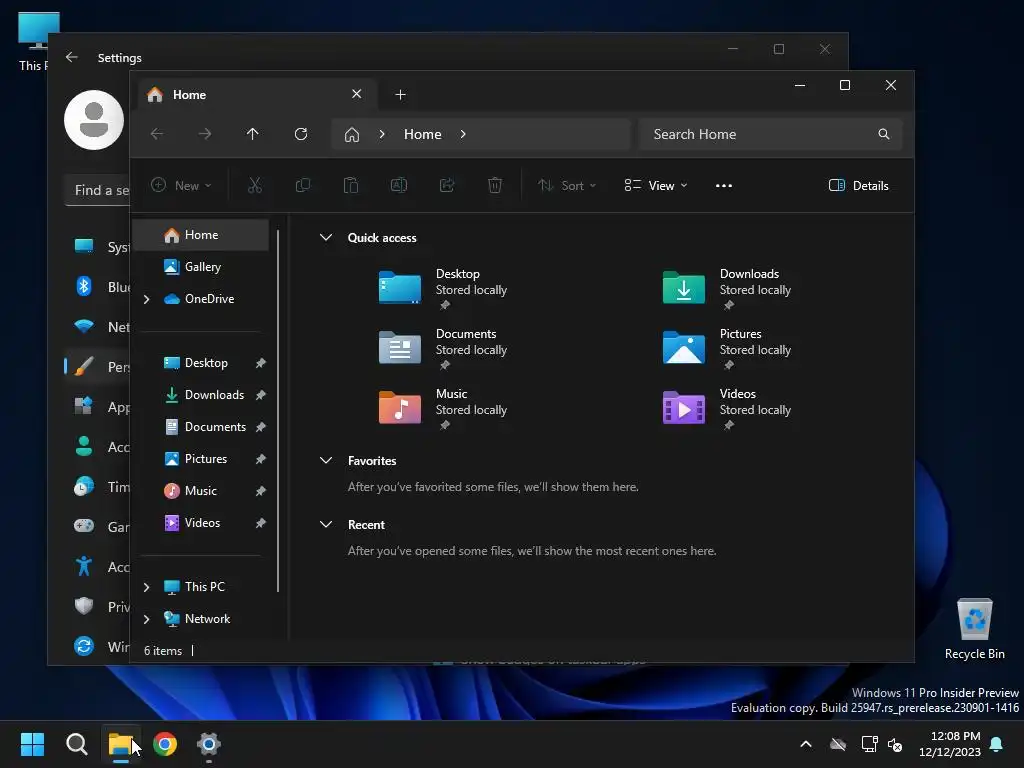Image resolution: width=1024 pixels, height=768 pixels.
Task: Click the Paste clipboard icon
Action: tap(351, 185)
